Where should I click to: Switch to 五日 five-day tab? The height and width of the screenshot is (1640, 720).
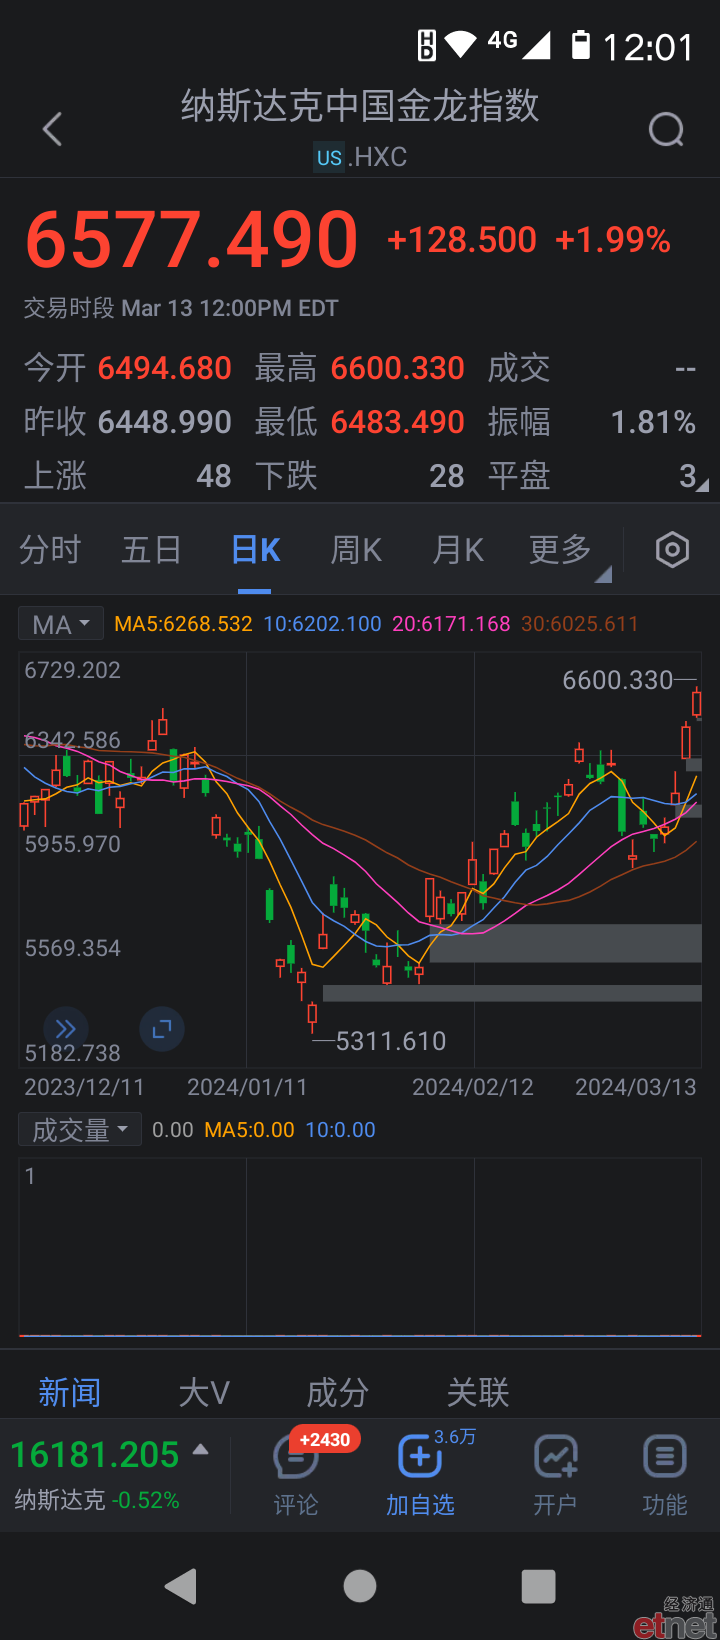(x=152, y=550)
